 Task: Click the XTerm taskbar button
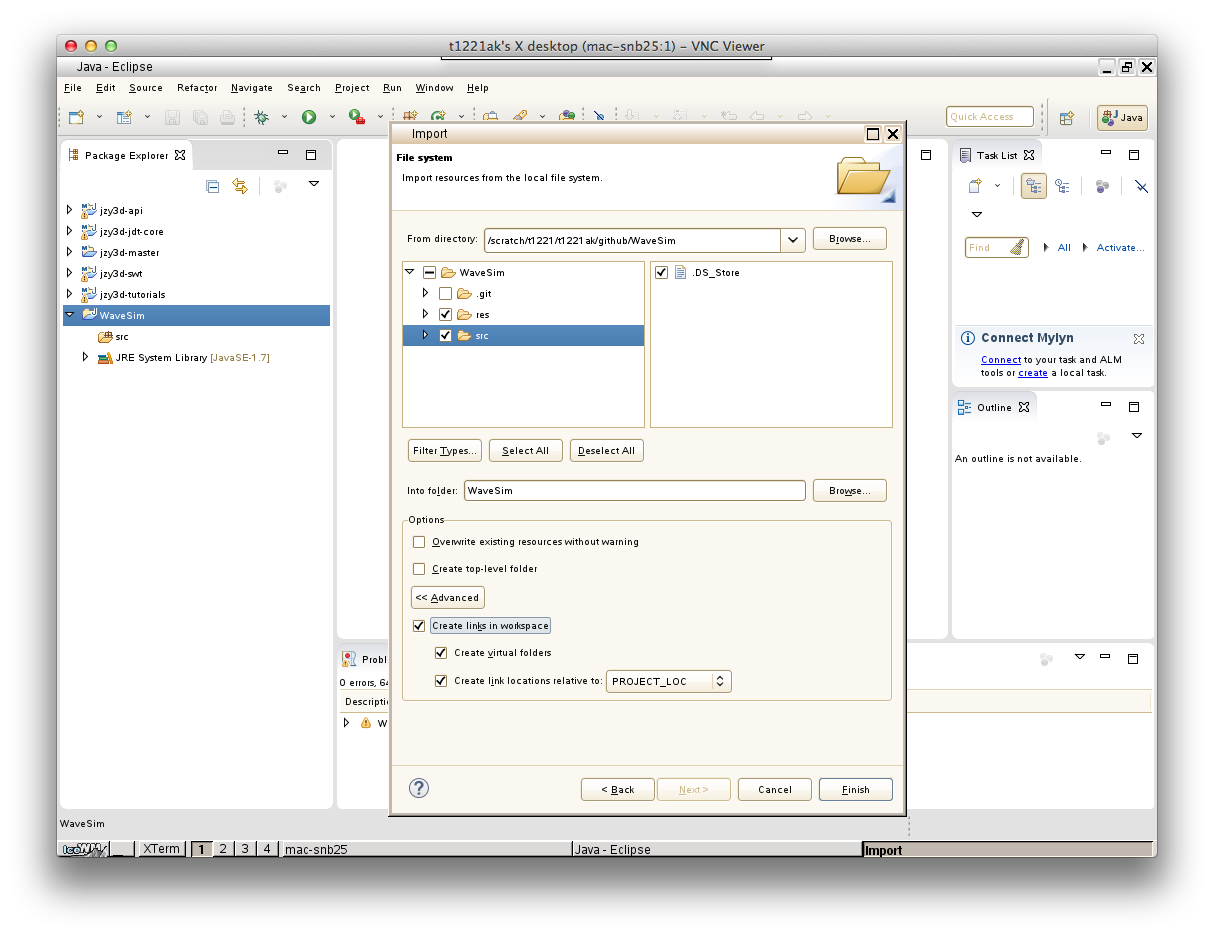161,849
